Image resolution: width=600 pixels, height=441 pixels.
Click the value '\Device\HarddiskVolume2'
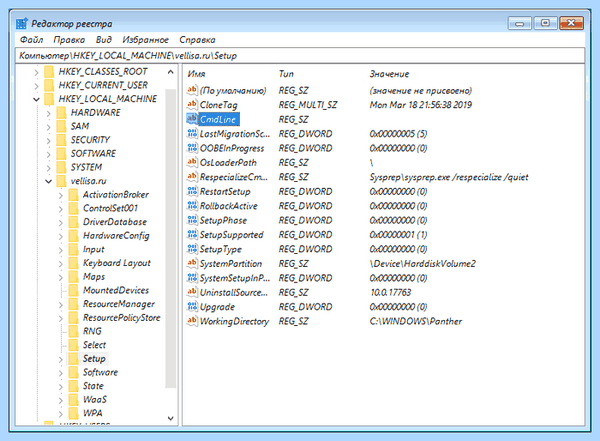[422, 263]
